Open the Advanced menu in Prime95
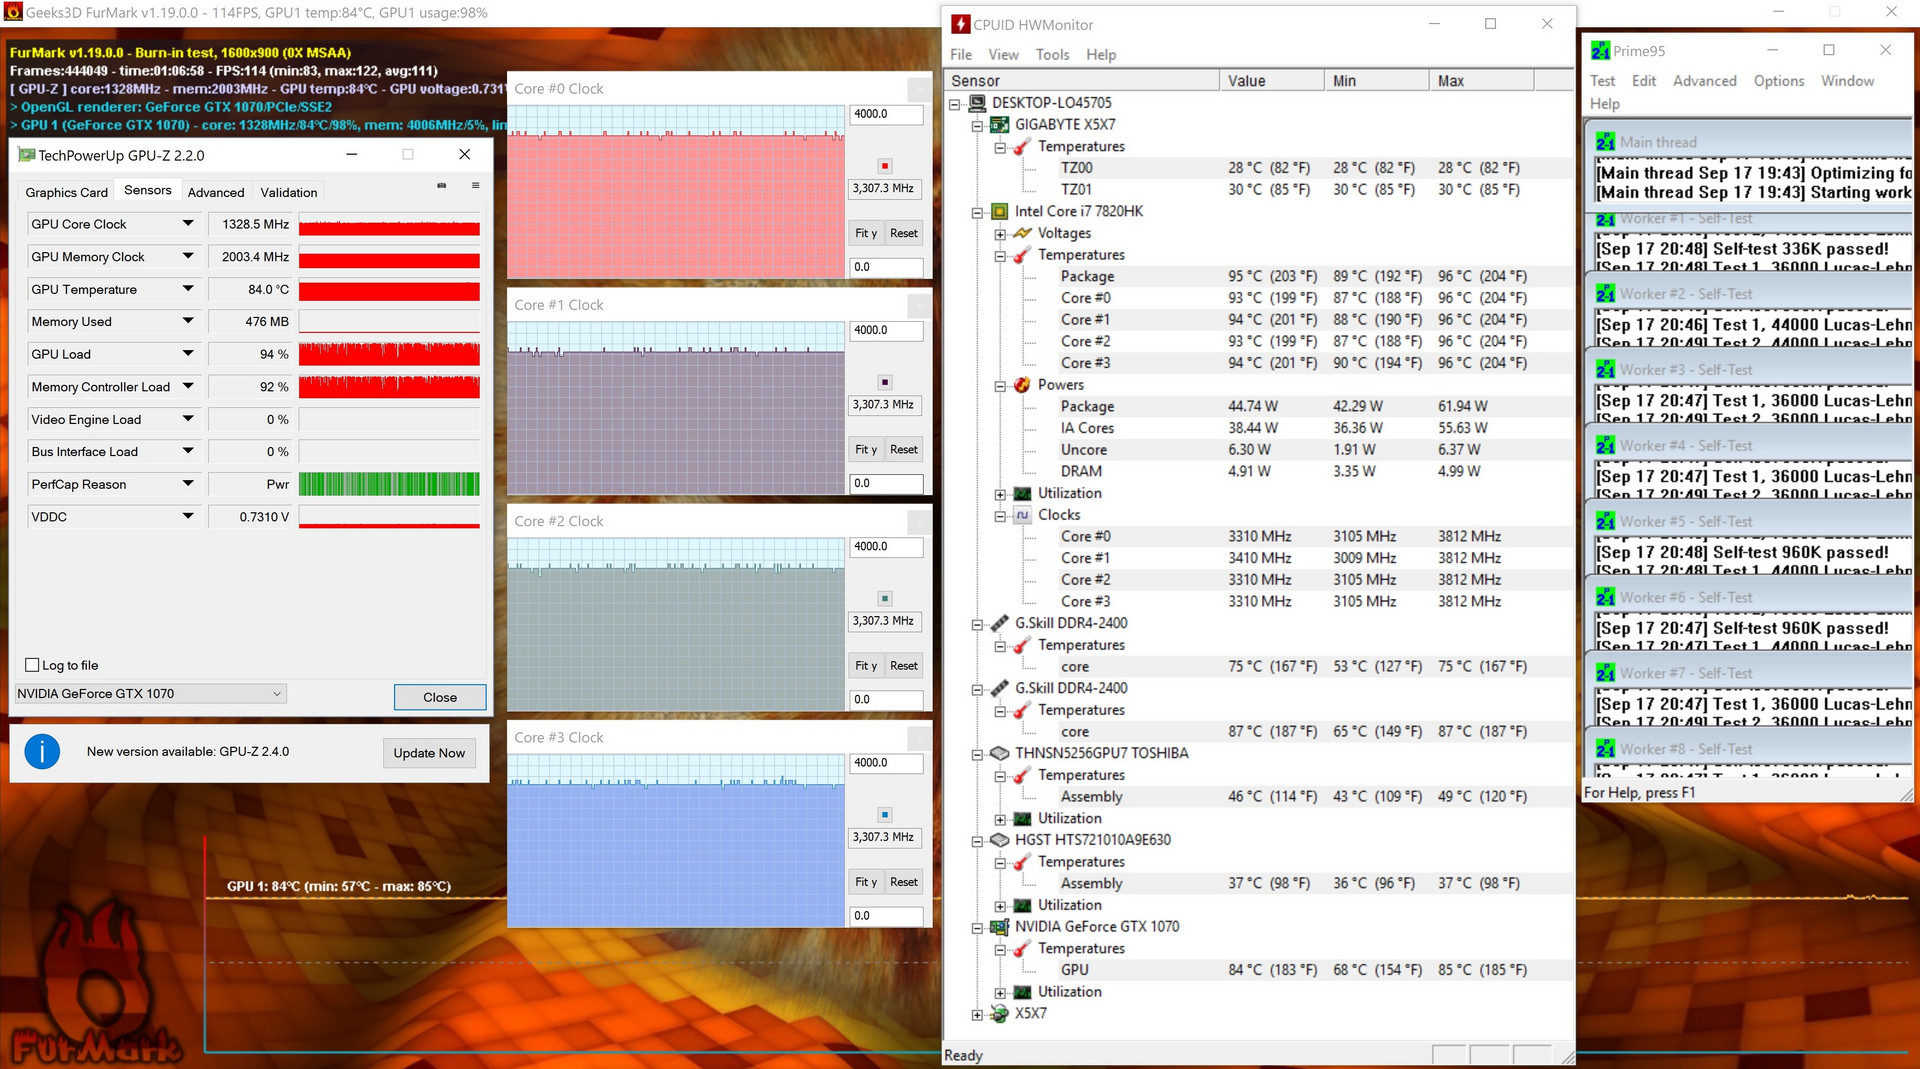The height and width of the screenshot is (1069, 1920). (x=1705, y=81)
